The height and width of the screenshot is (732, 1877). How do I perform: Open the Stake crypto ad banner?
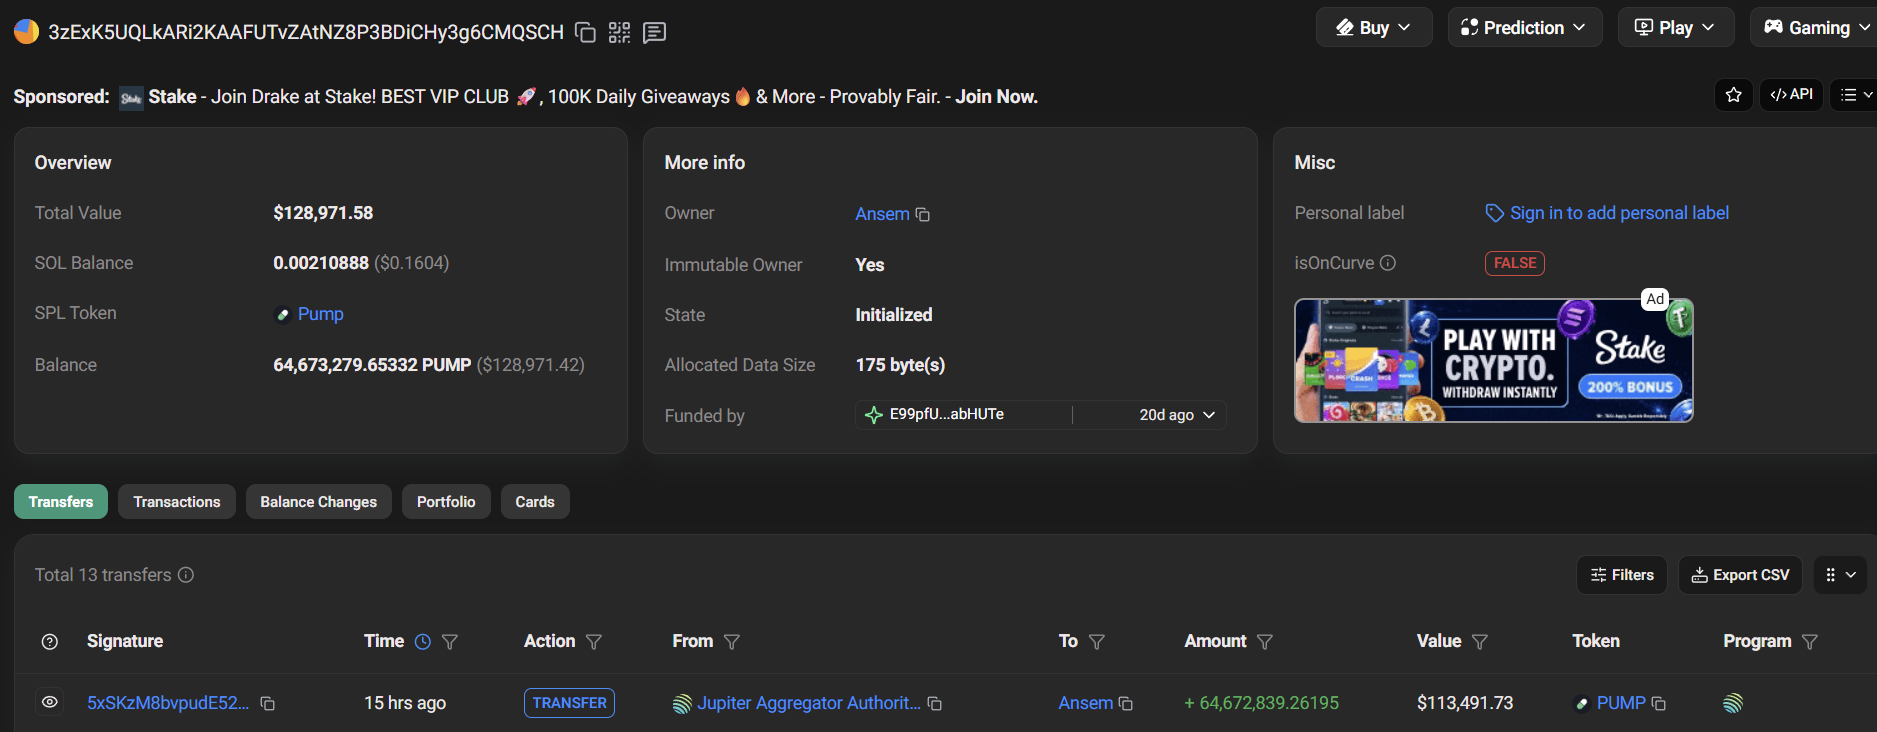click(1493, 360)
